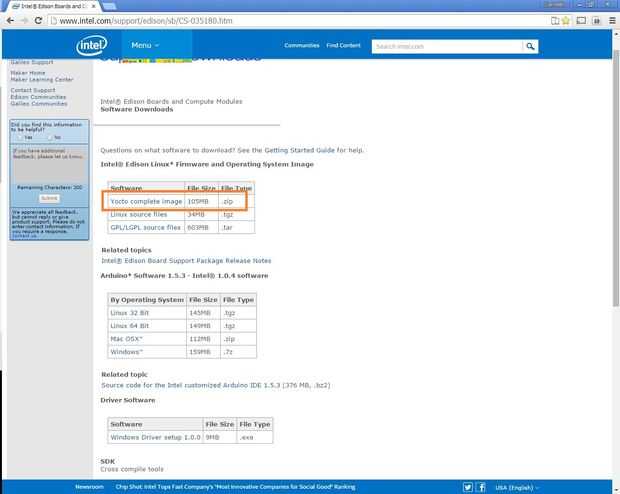Screen dimensions: 620x494
Task: Open the Chrome hamburger menu
Action: (x=612, y=21)
